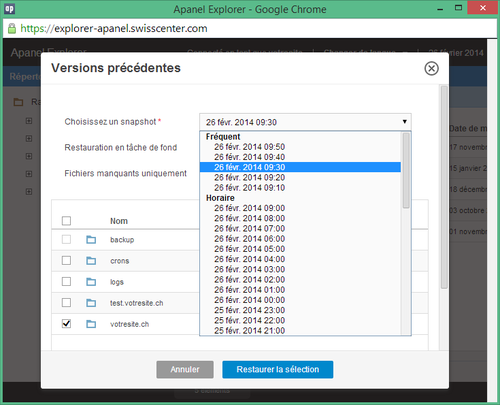Viewport: 500px width, 405px height.
Task: Collapse the snapshot dropdown arrow
Action: point(404,122)
